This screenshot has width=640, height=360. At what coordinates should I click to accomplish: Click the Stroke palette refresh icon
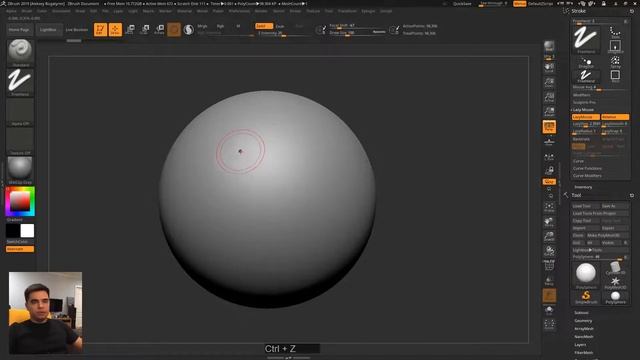(x=631, y=11)
